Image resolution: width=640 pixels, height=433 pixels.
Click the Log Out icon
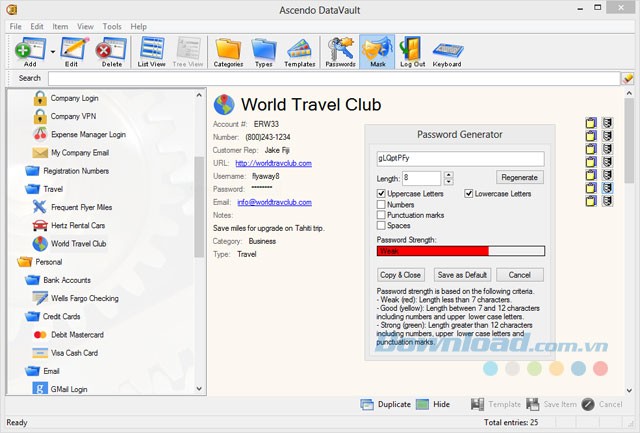[x=411, y=47]
